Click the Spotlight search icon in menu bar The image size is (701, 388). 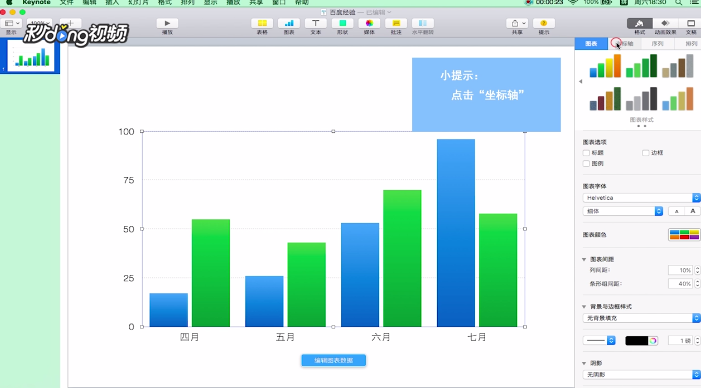(x=678, y=2)
